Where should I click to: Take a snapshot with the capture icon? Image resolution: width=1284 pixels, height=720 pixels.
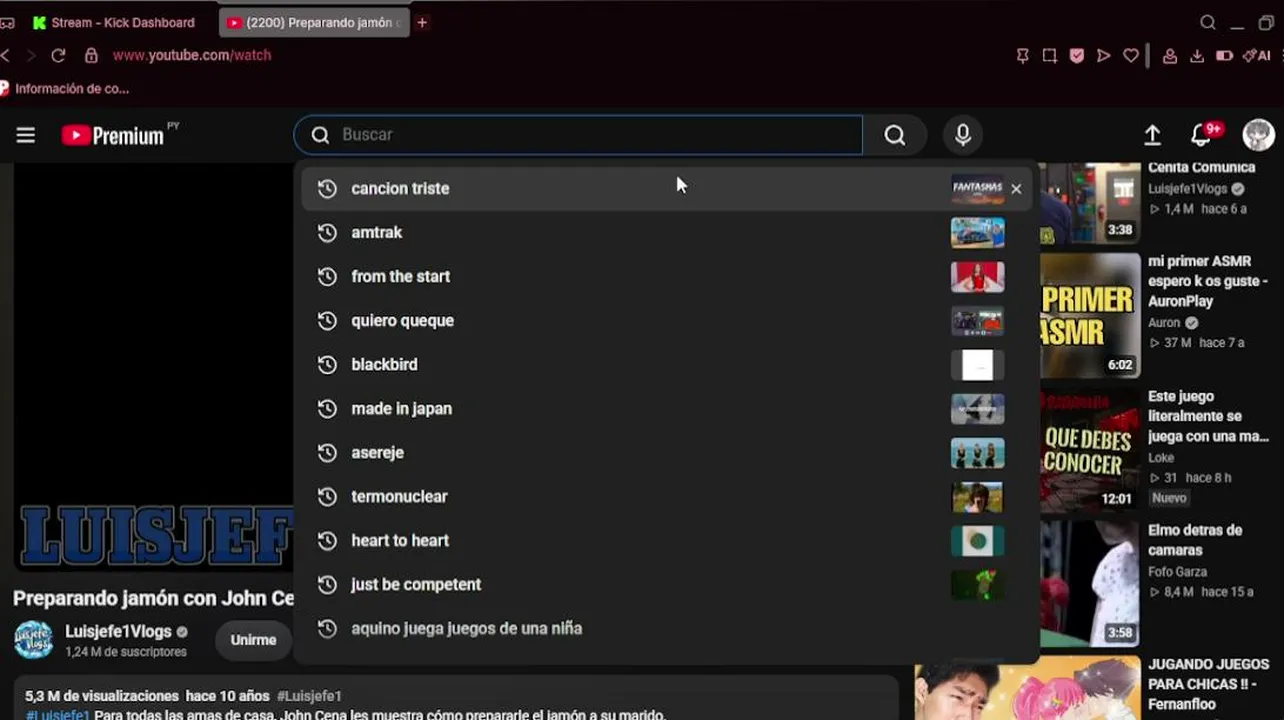(x=1049, y=56)
